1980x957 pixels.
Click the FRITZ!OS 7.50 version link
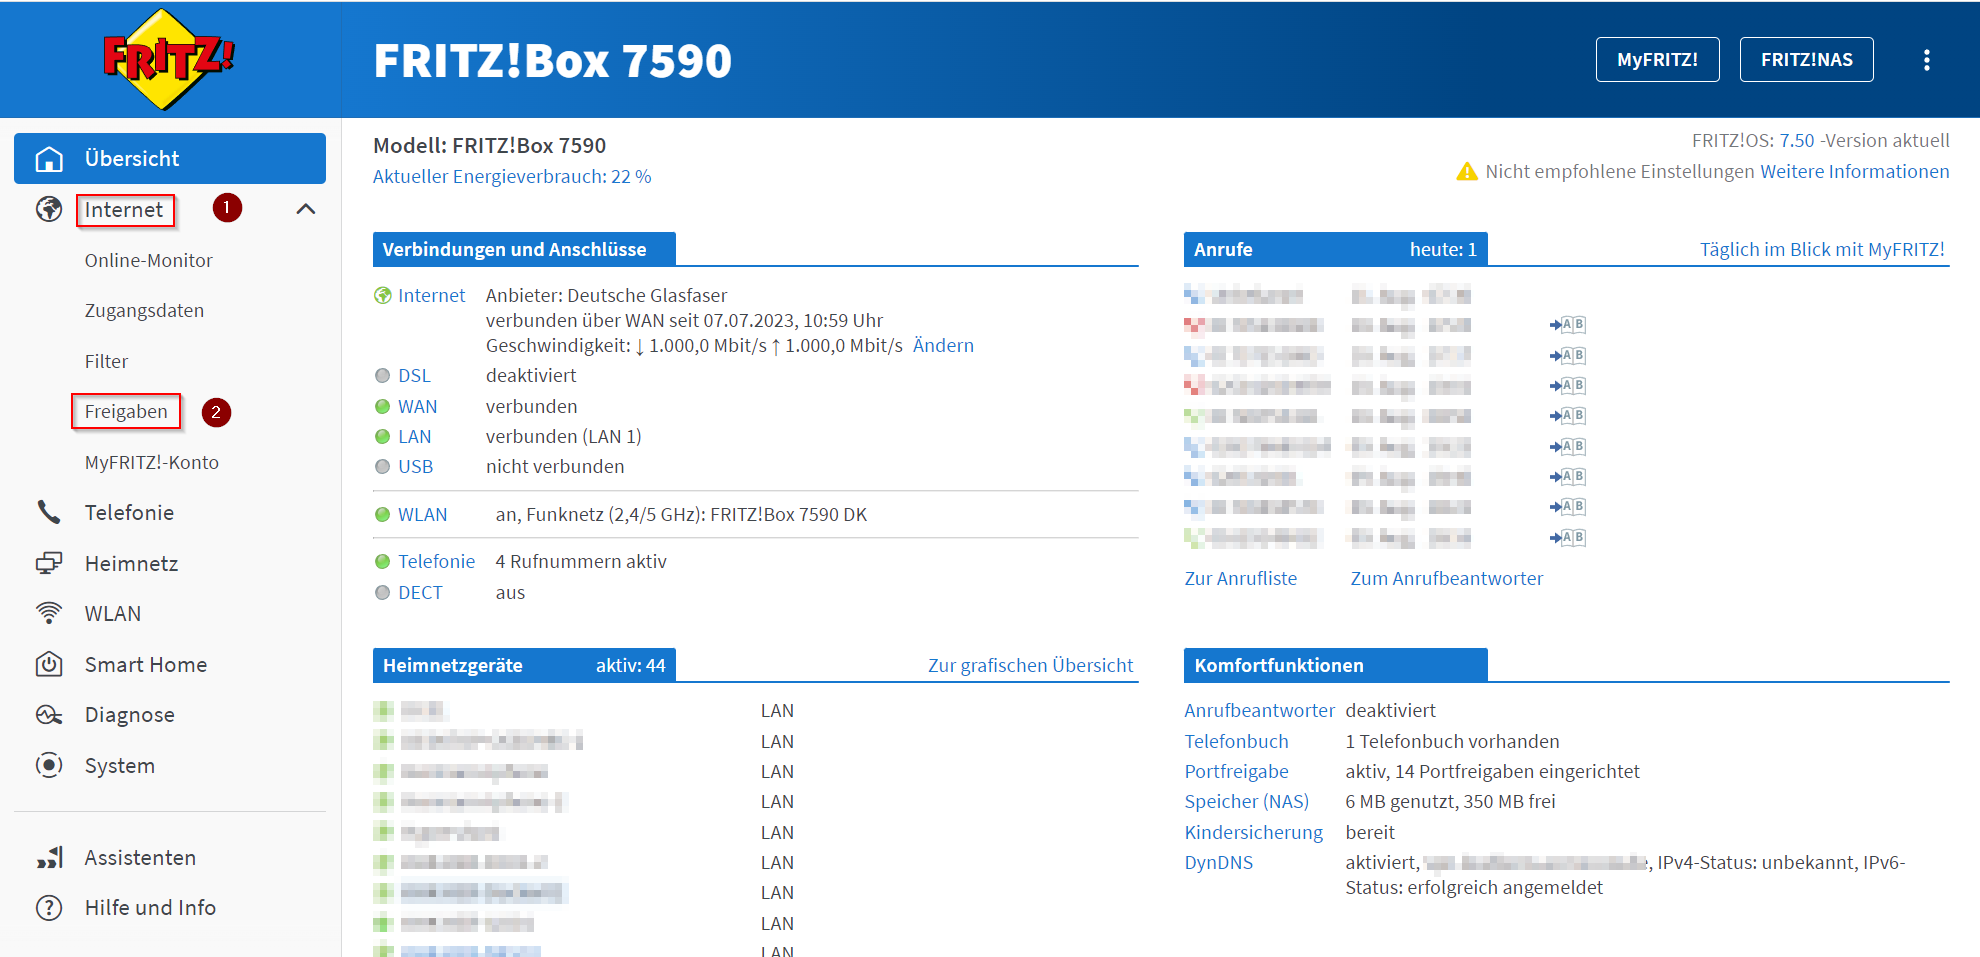(x=1797, y=140)
